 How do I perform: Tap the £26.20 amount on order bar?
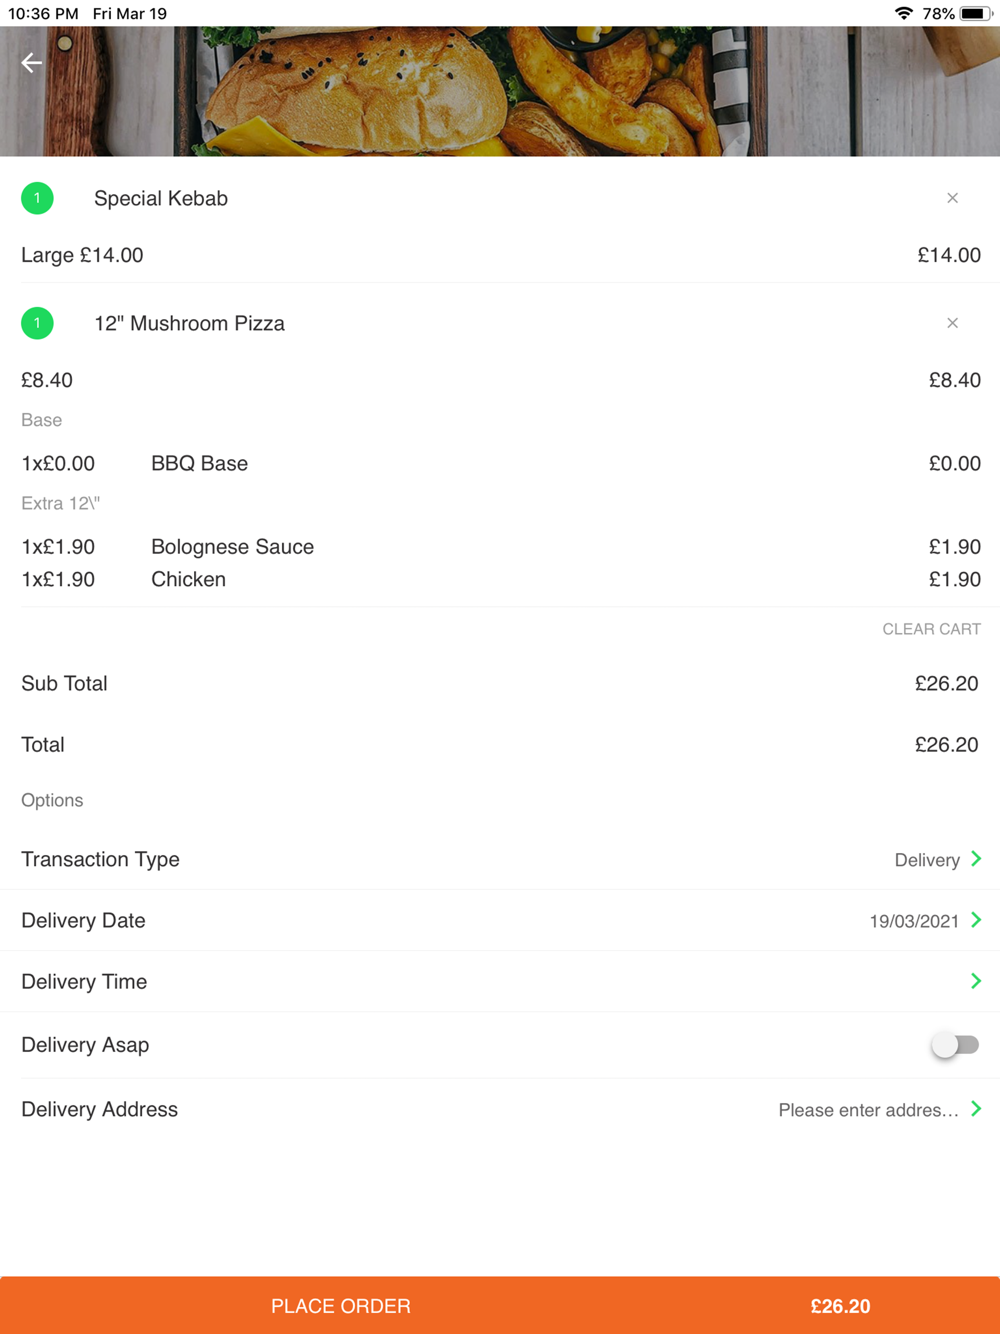click(x=840, y=1306)
